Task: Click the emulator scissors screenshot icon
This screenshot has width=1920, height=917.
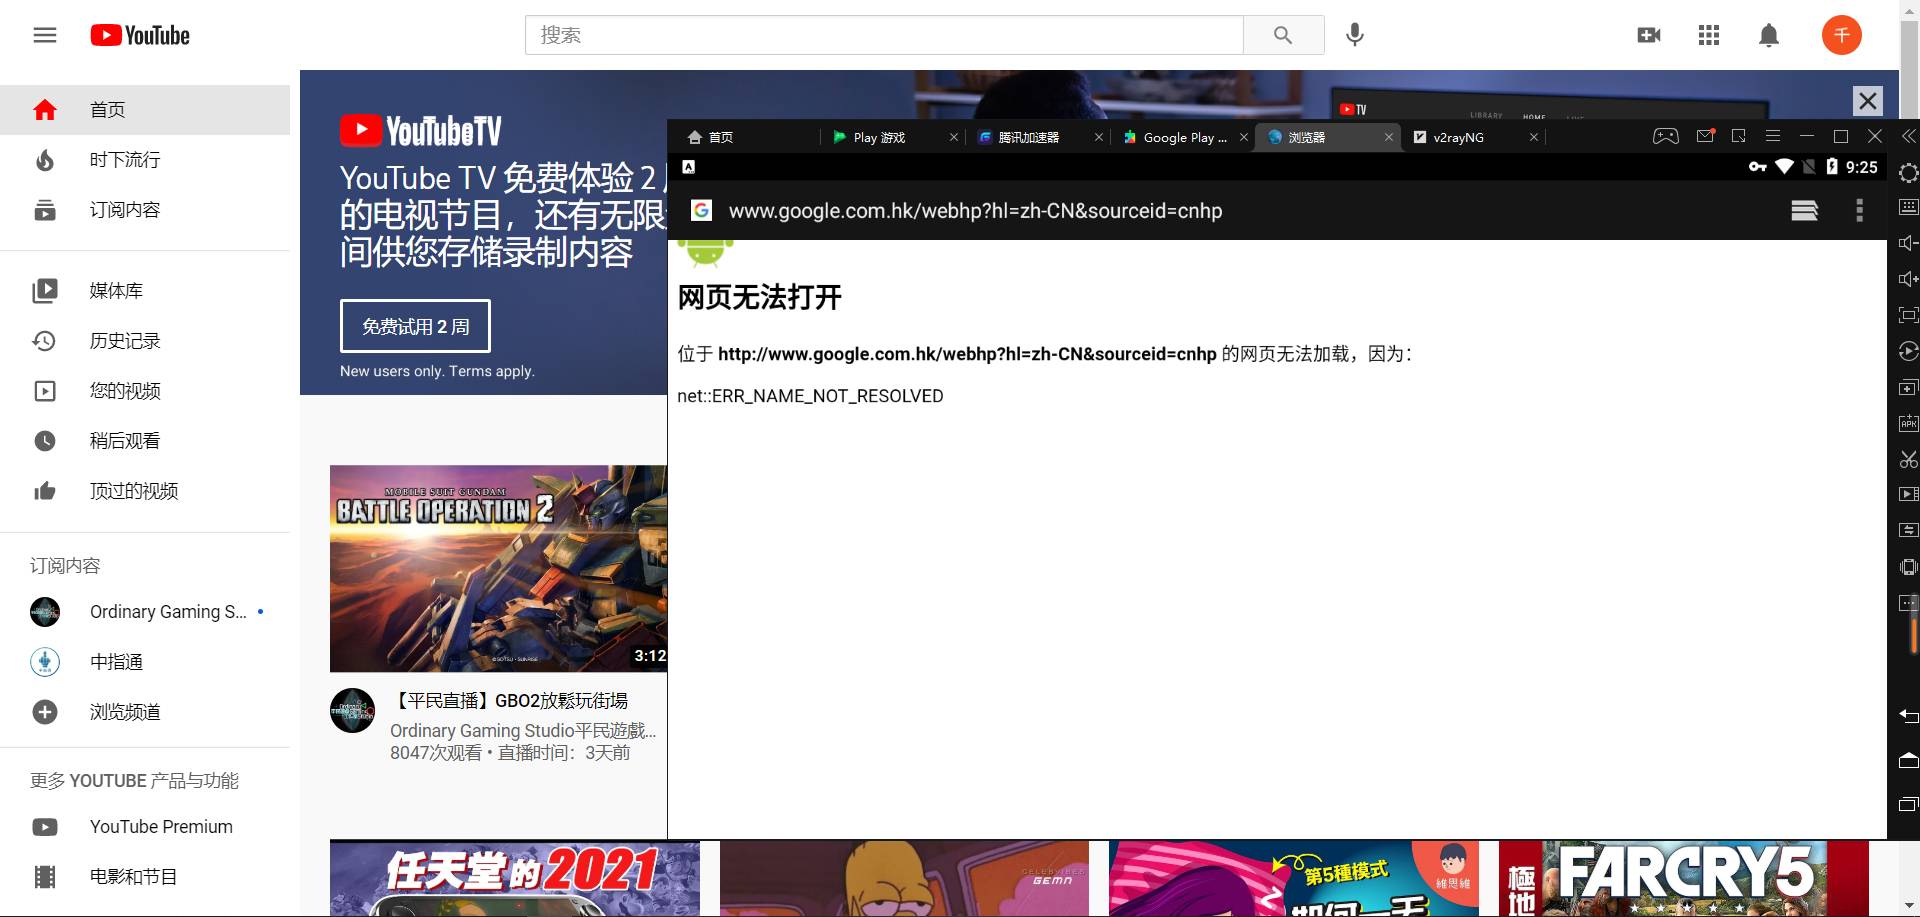Action: [1908, 459]
